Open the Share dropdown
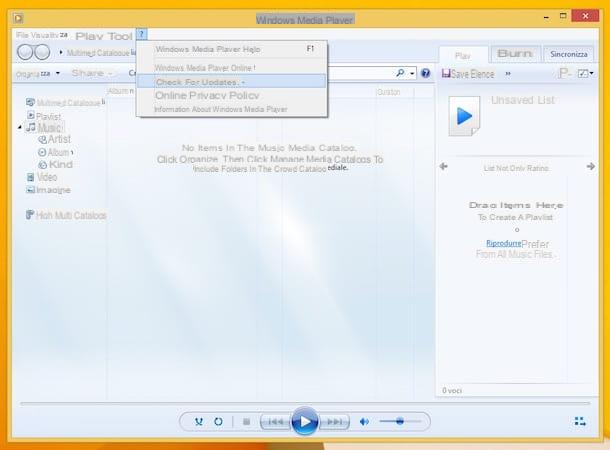Image resolution: width=610 pixels, height=450 pixels. tap(92, 73)
